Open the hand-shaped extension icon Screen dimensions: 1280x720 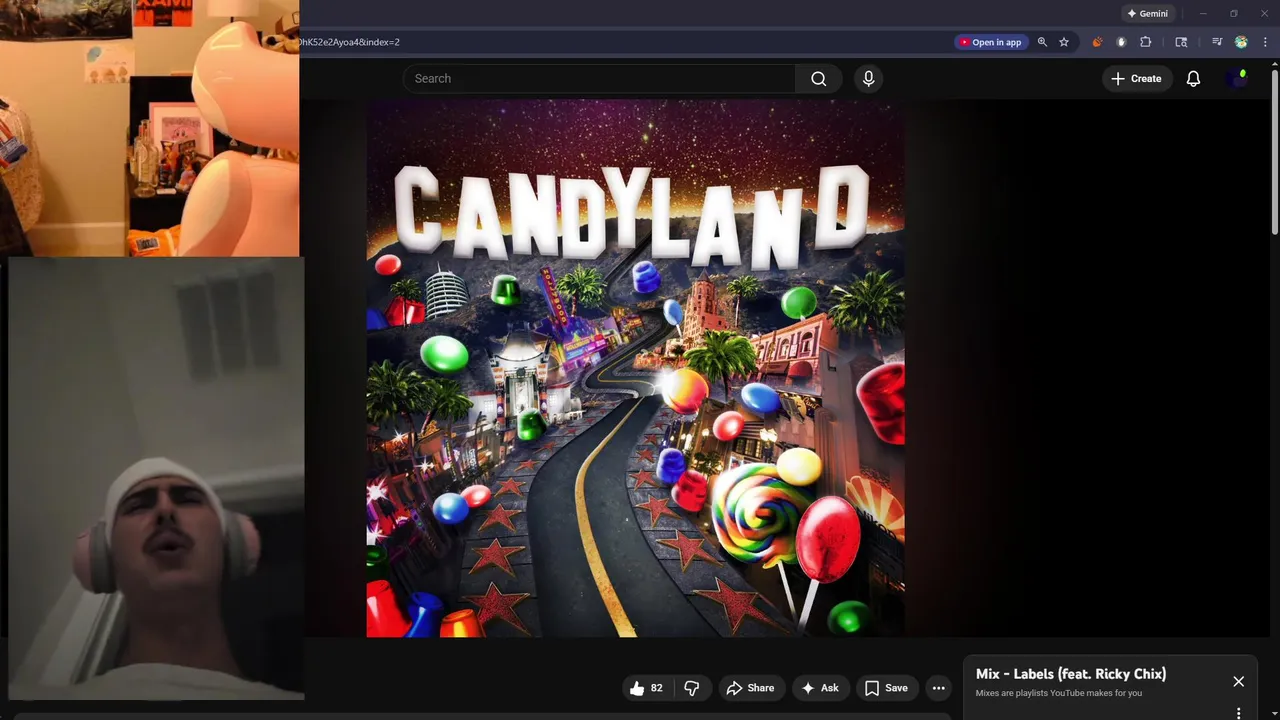pyautogui.click(x=1121, y=42)
